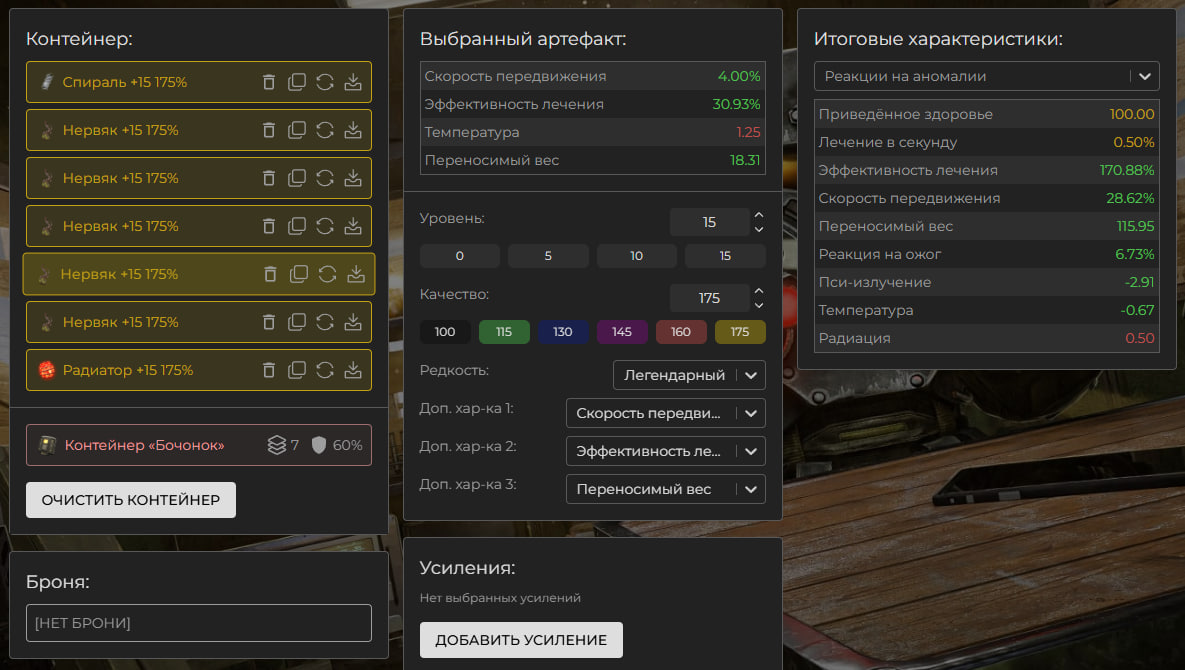This screenshot has height=670, width=1185.
Task: Choose the blue 130 quality swatch
Action: click(563, 332)
